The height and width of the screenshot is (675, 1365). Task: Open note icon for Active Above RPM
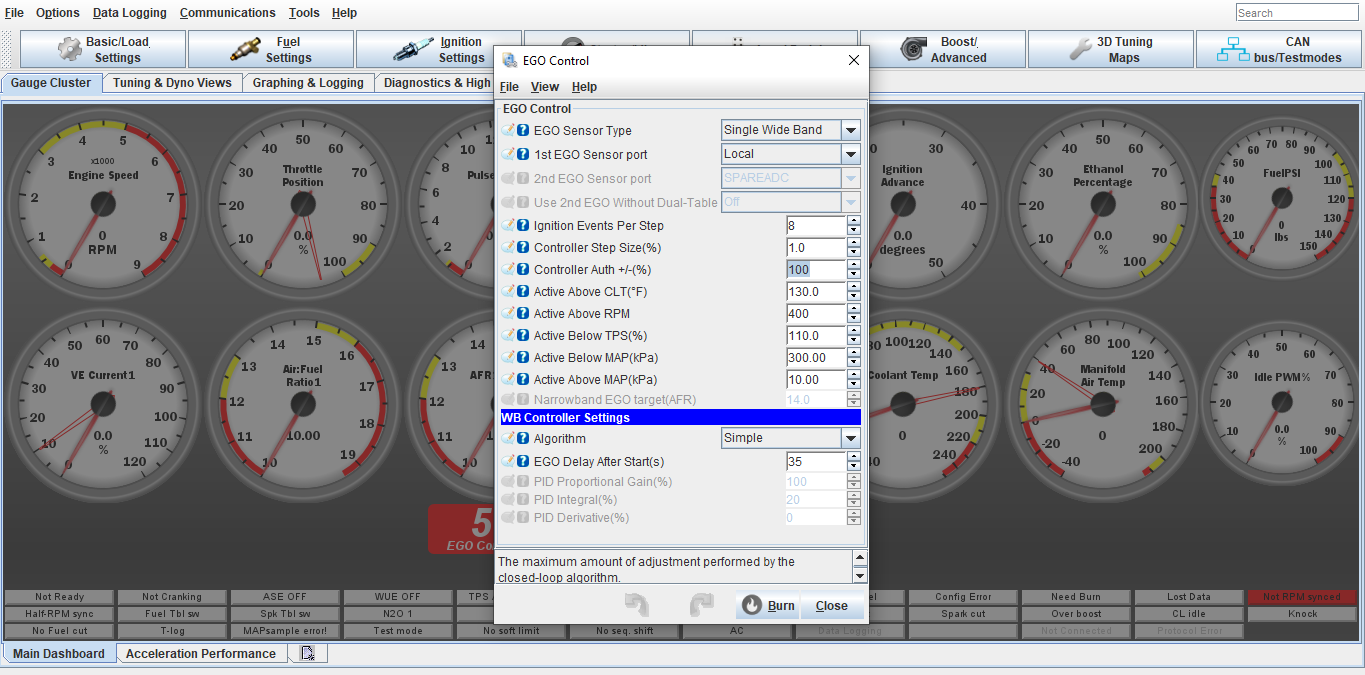pos(508,314)
